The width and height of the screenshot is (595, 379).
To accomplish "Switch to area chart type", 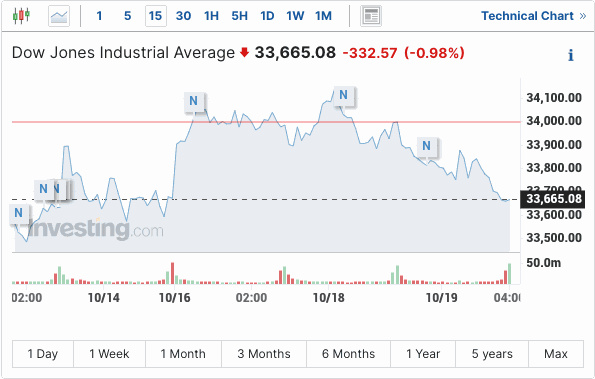I will (59, 16).
